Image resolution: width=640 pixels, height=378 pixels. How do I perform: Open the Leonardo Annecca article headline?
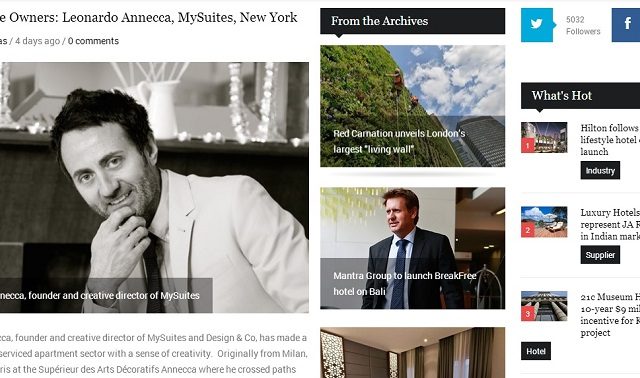[149, 18]
